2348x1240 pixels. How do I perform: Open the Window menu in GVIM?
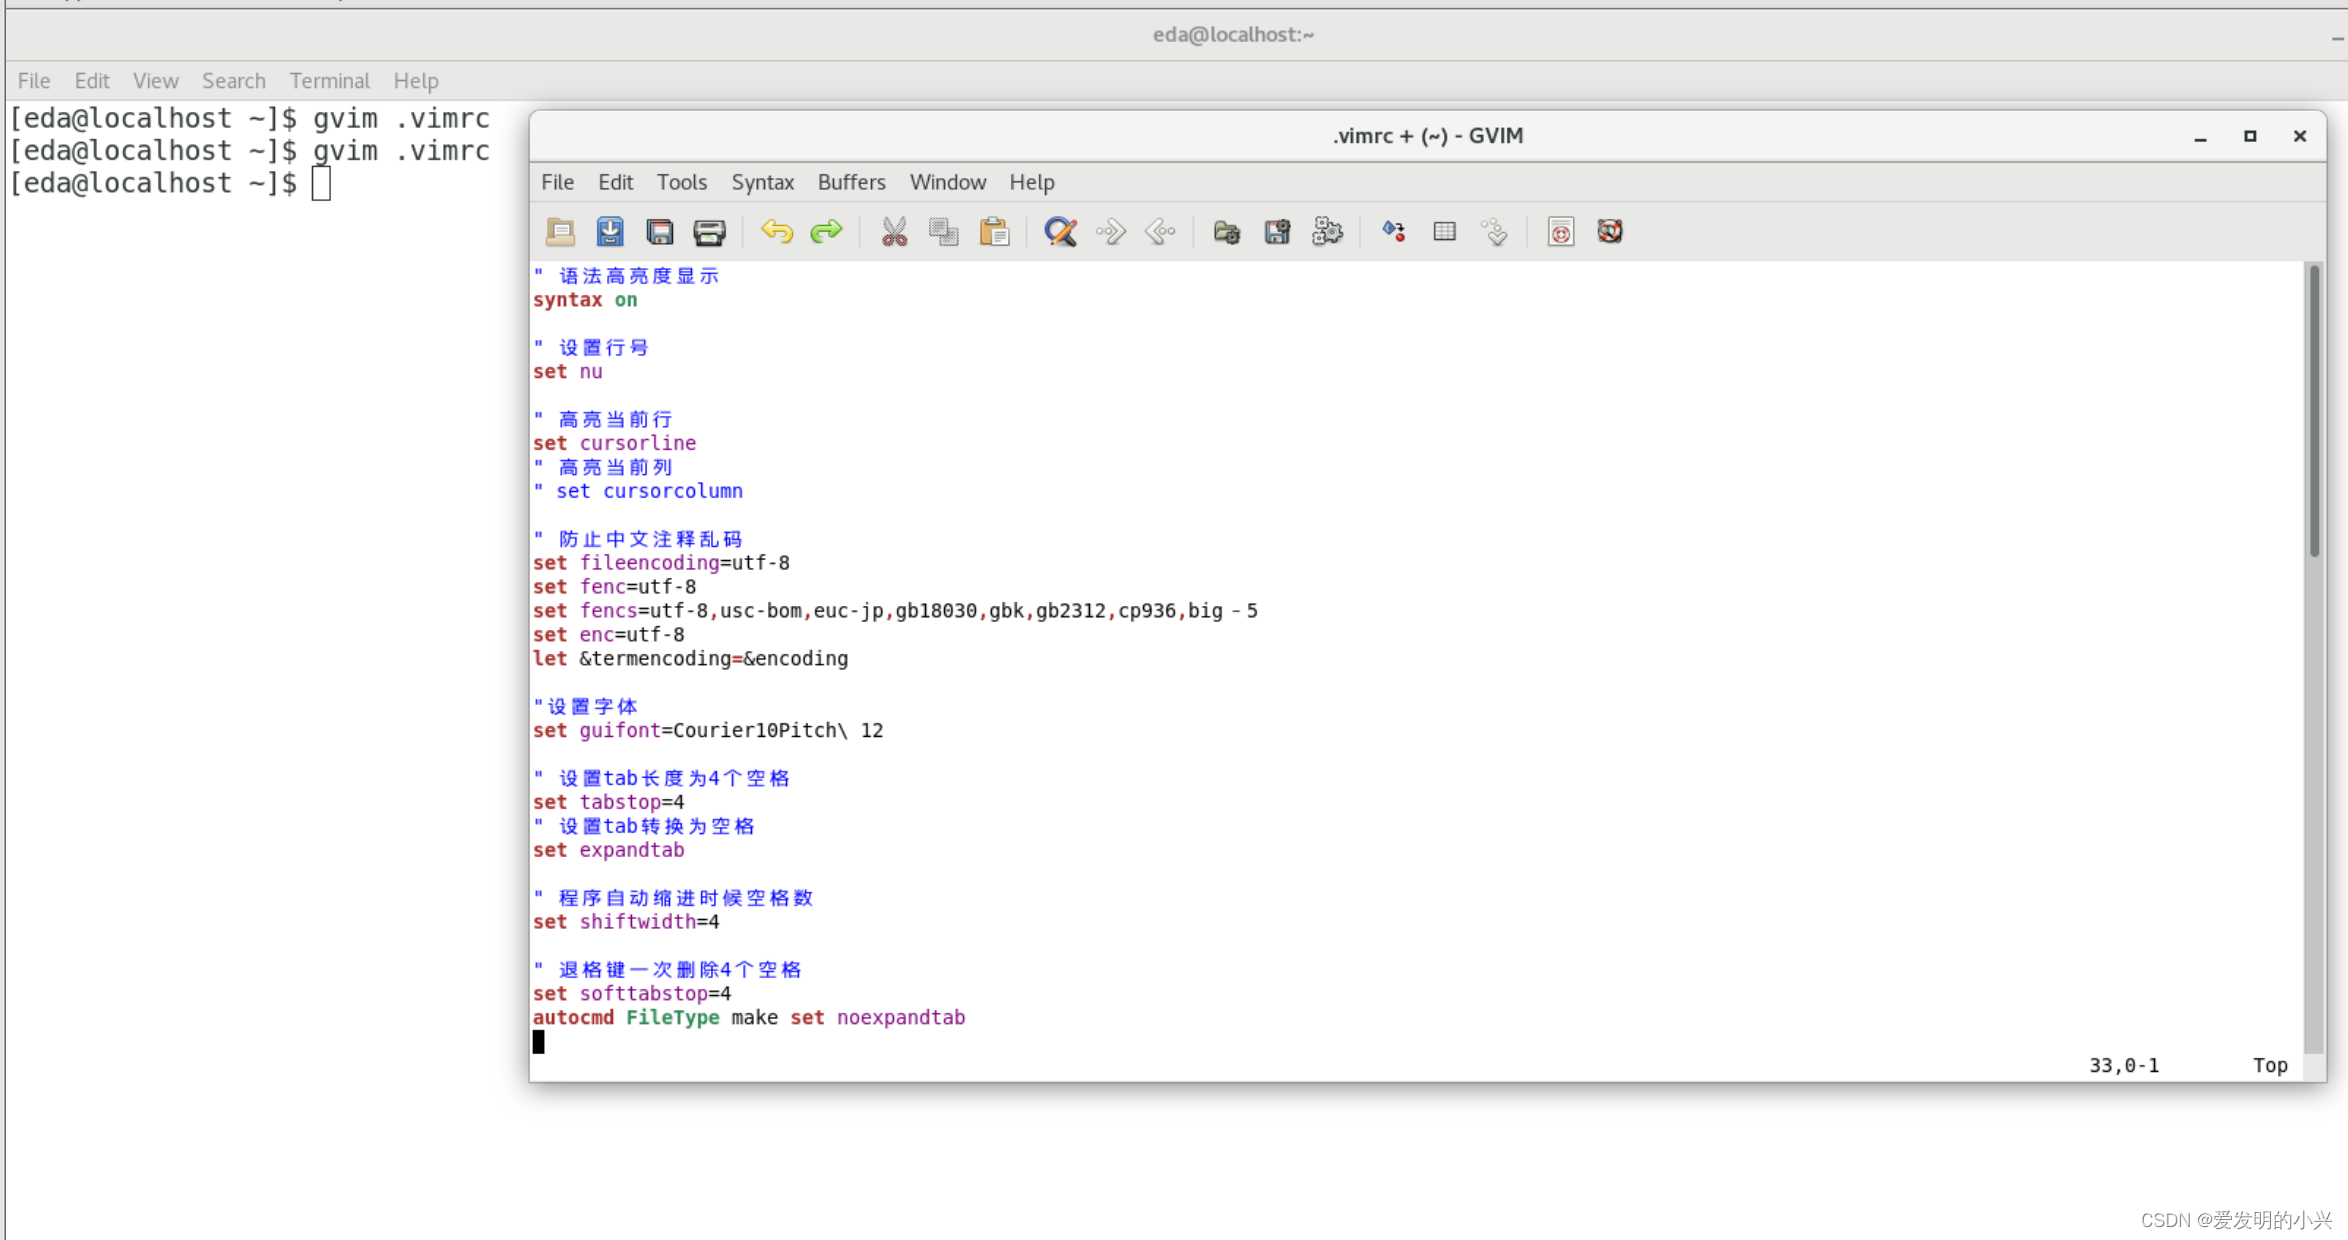point(948,182)
